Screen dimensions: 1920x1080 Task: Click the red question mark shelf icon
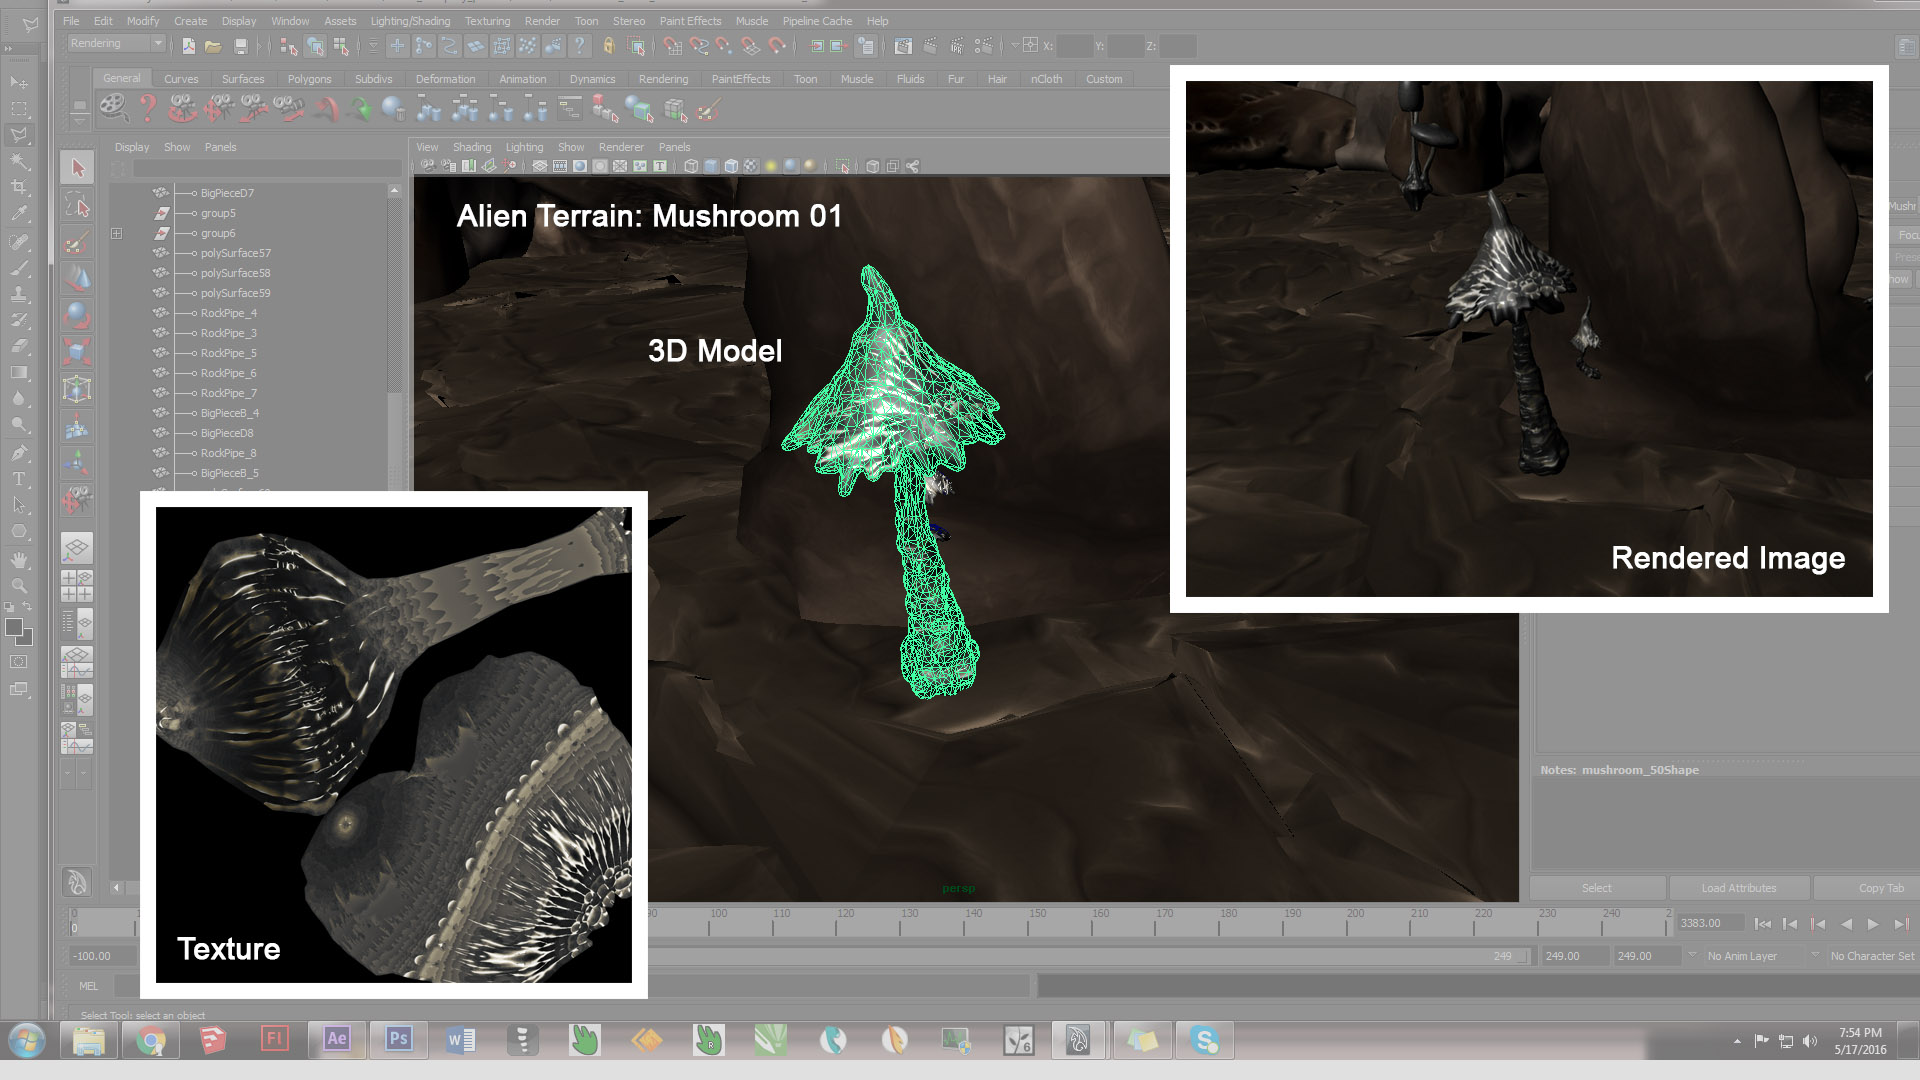(148, 108)
